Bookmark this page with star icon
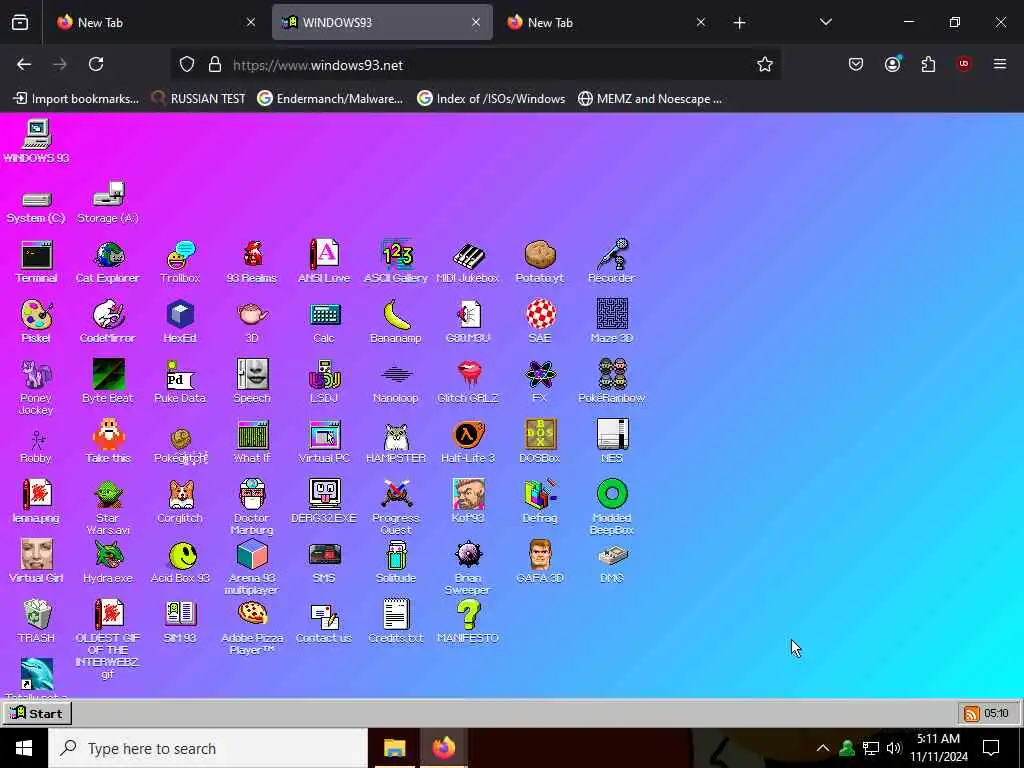The image size is (1024, 768). 765,64
